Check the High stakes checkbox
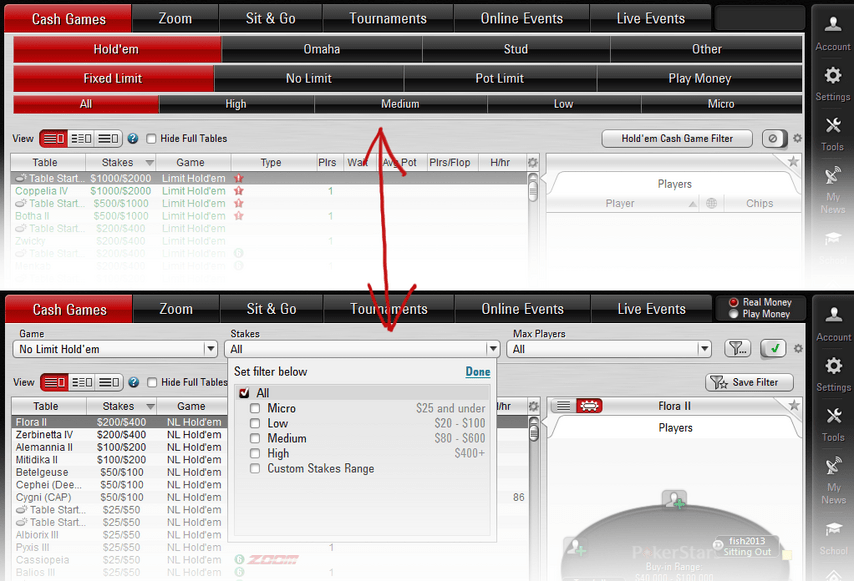The height and width of the screenshot is (581, 854). (x=255, y=453)
